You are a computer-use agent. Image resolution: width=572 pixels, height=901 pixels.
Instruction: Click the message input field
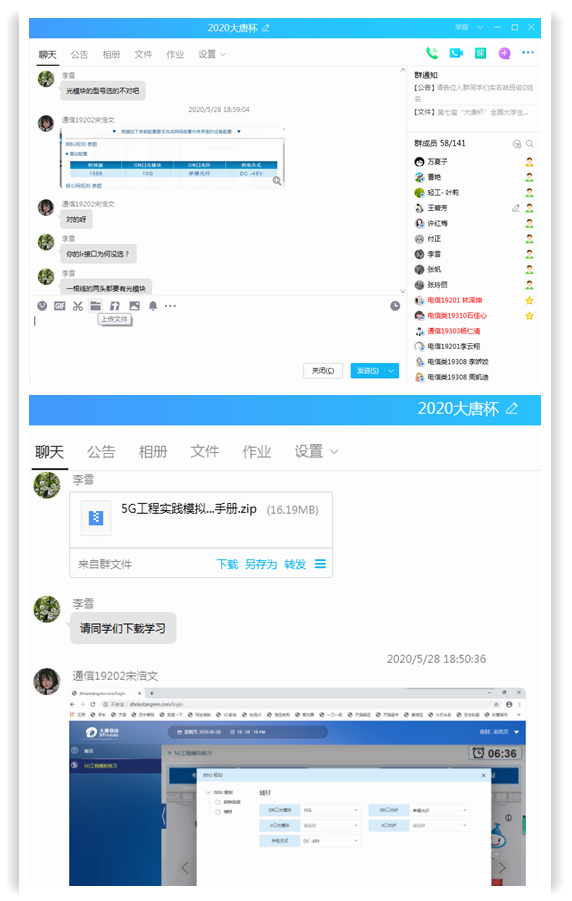tap(218, 336)
